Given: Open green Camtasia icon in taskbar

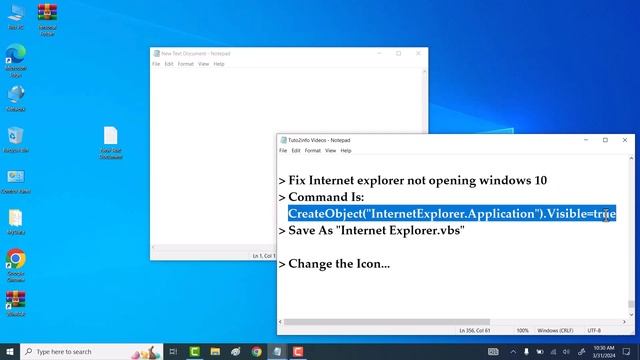Looking at the screenshot, I should click(195, 351).
